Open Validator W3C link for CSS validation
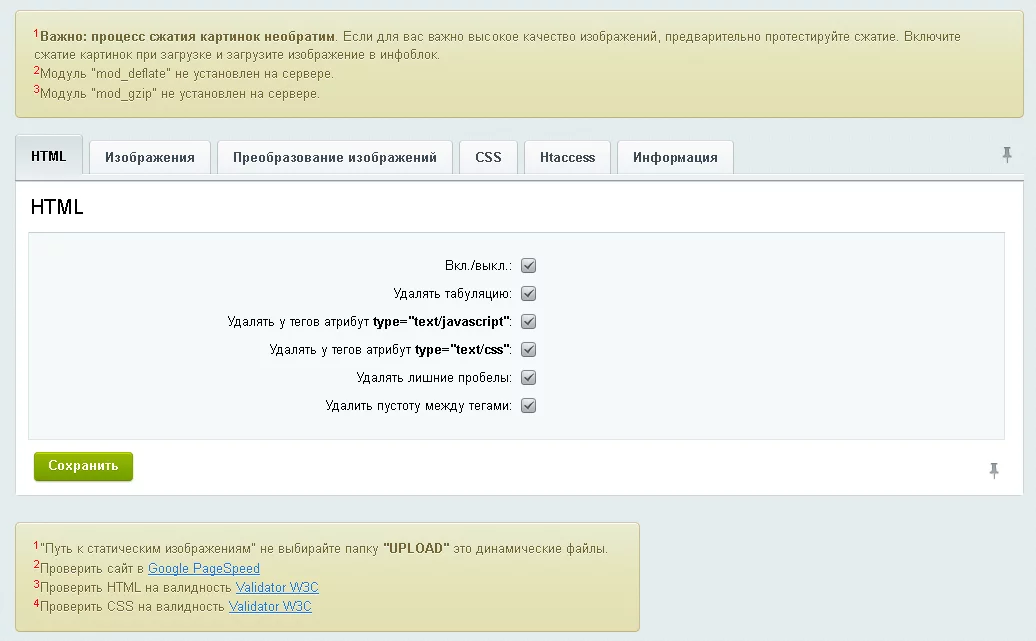The height and width of the screenshot is (641, 1036). (270, 606)
